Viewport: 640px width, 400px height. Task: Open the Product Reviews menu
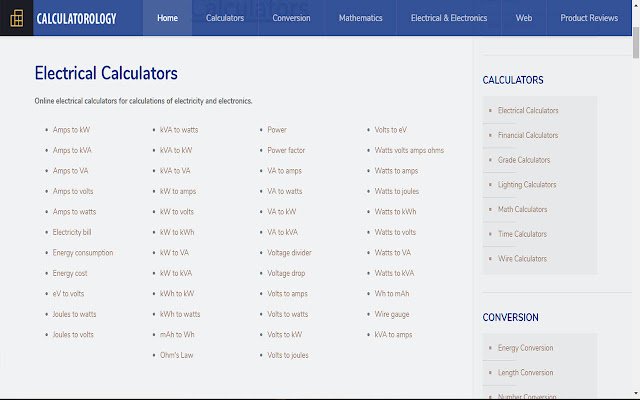pos(589,18)
